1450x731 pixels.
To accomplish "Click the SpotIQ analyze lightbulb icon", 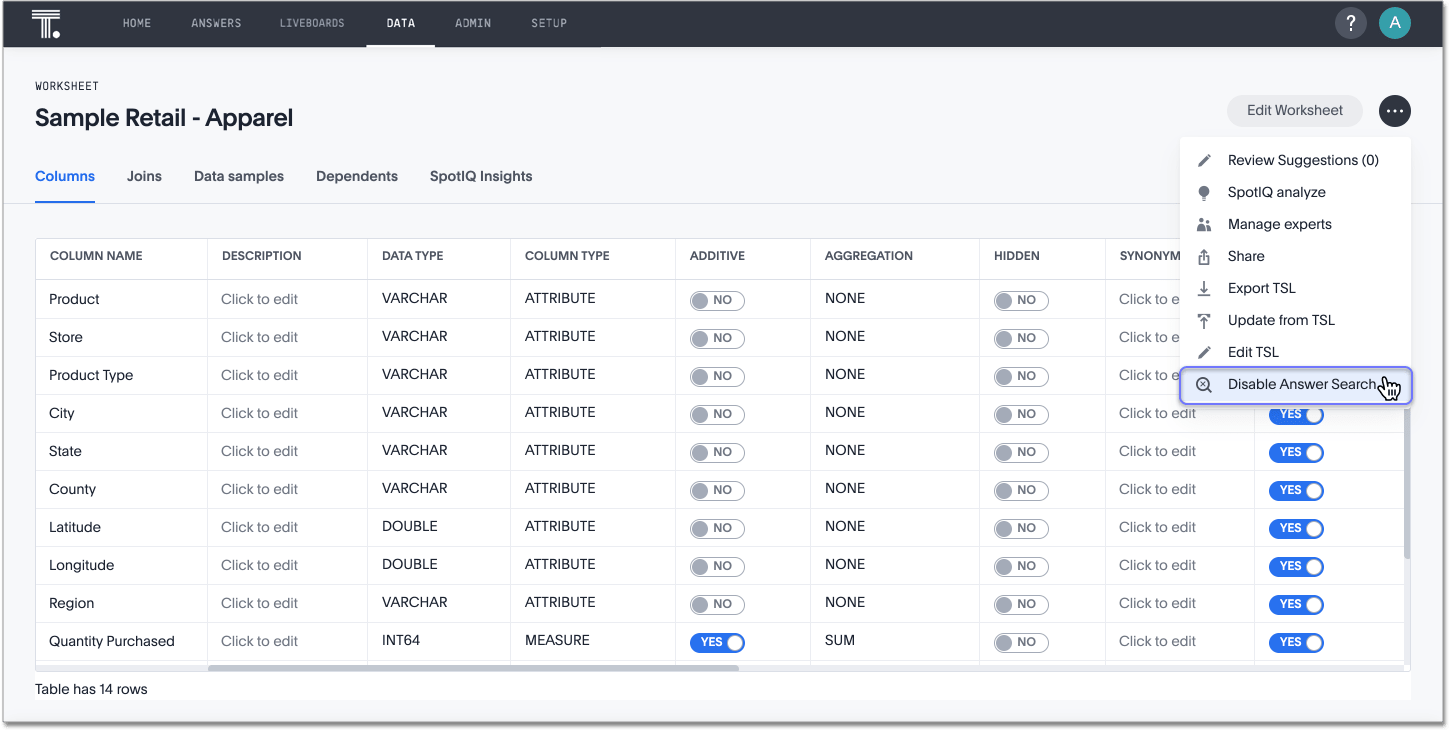I will pyautogui.click(x=1205, y=193).
